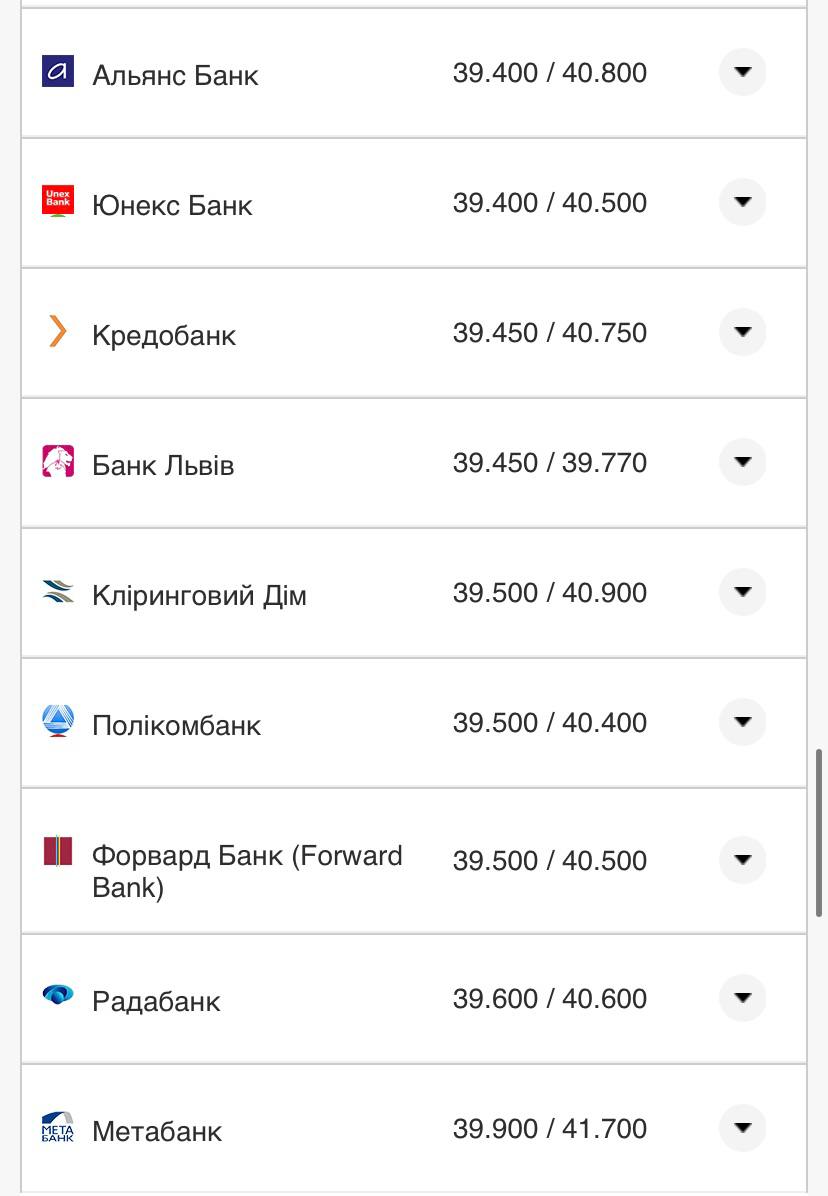Show details for Кліринговий Дім
The image size is (828, 1196).
tap(742, 592)
